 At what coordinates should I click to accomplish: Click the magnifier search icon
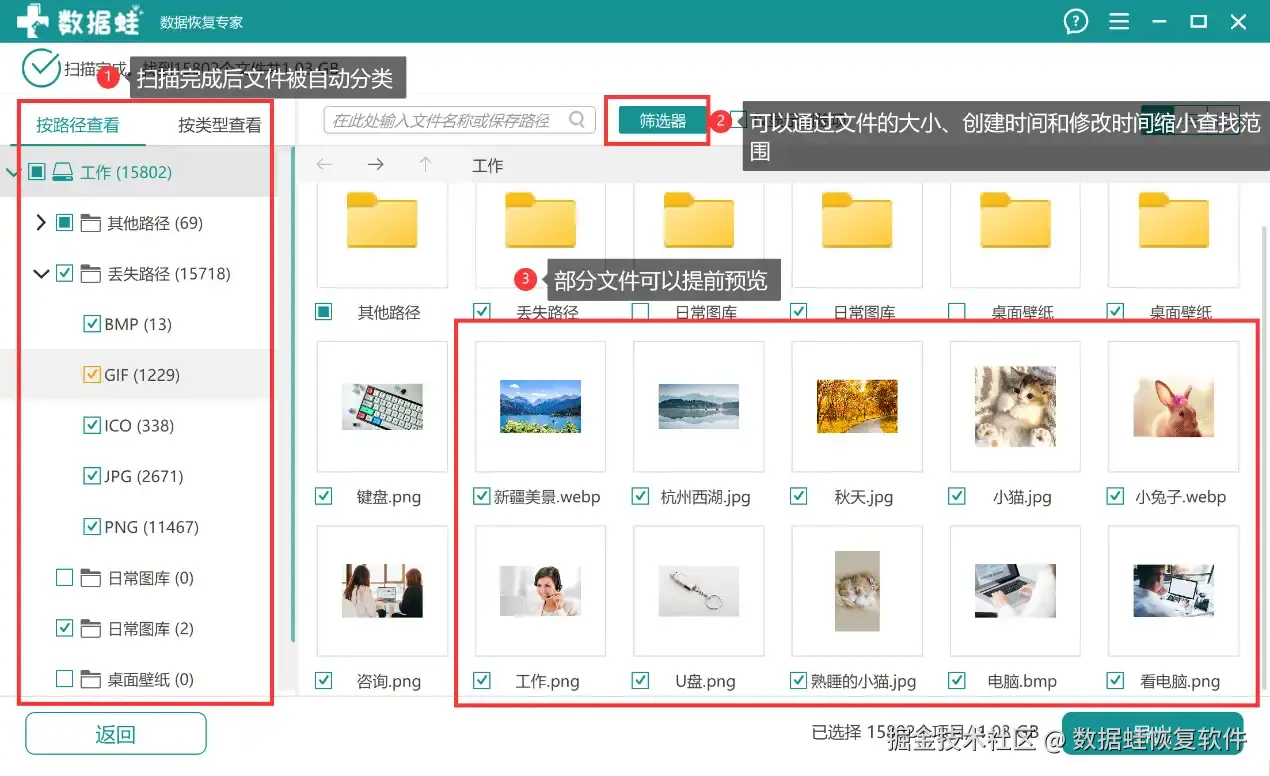[x=577, y=120]
